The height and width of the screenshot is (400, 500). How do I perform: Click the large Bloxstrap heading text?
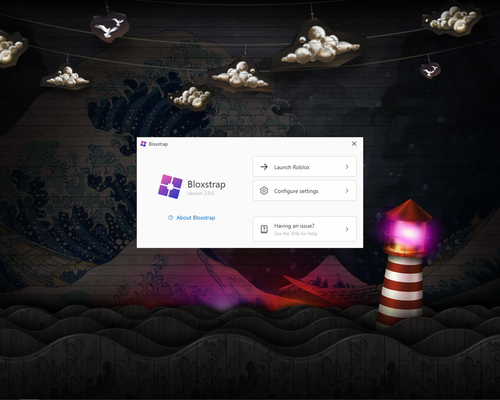click(206, 184)
